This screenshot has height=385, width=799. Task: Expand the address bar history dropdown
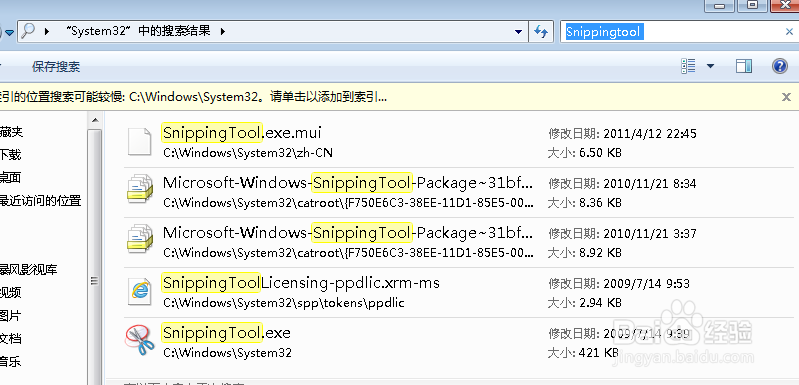(518, 32)
